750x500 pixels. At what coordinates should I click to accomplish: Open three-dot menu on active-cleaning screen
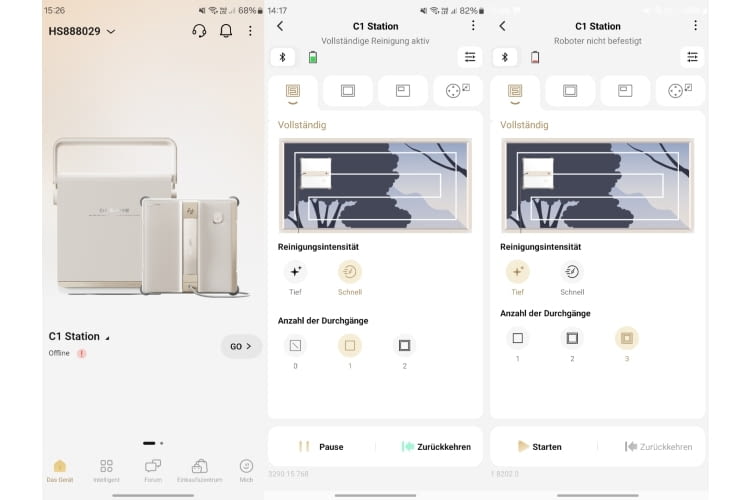pos(473,25)
